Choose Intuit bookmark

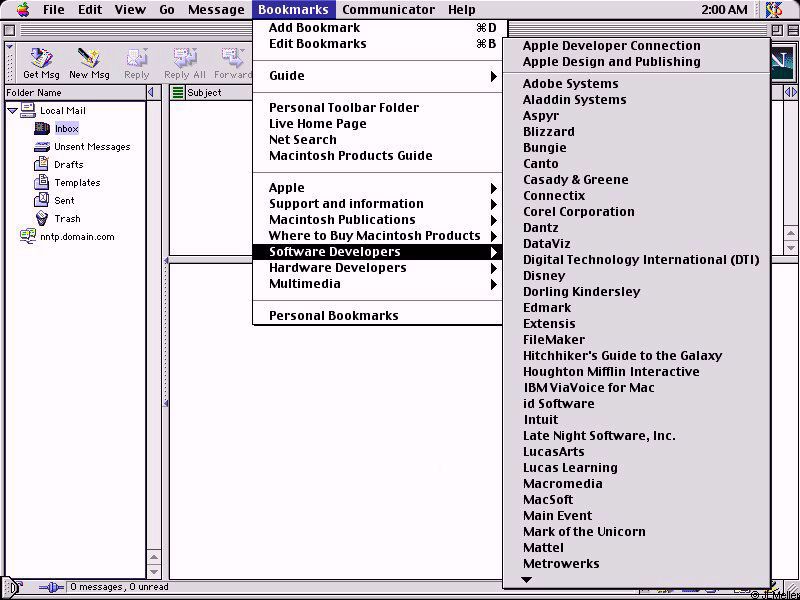pyautogui.click(x=636, y=420)
